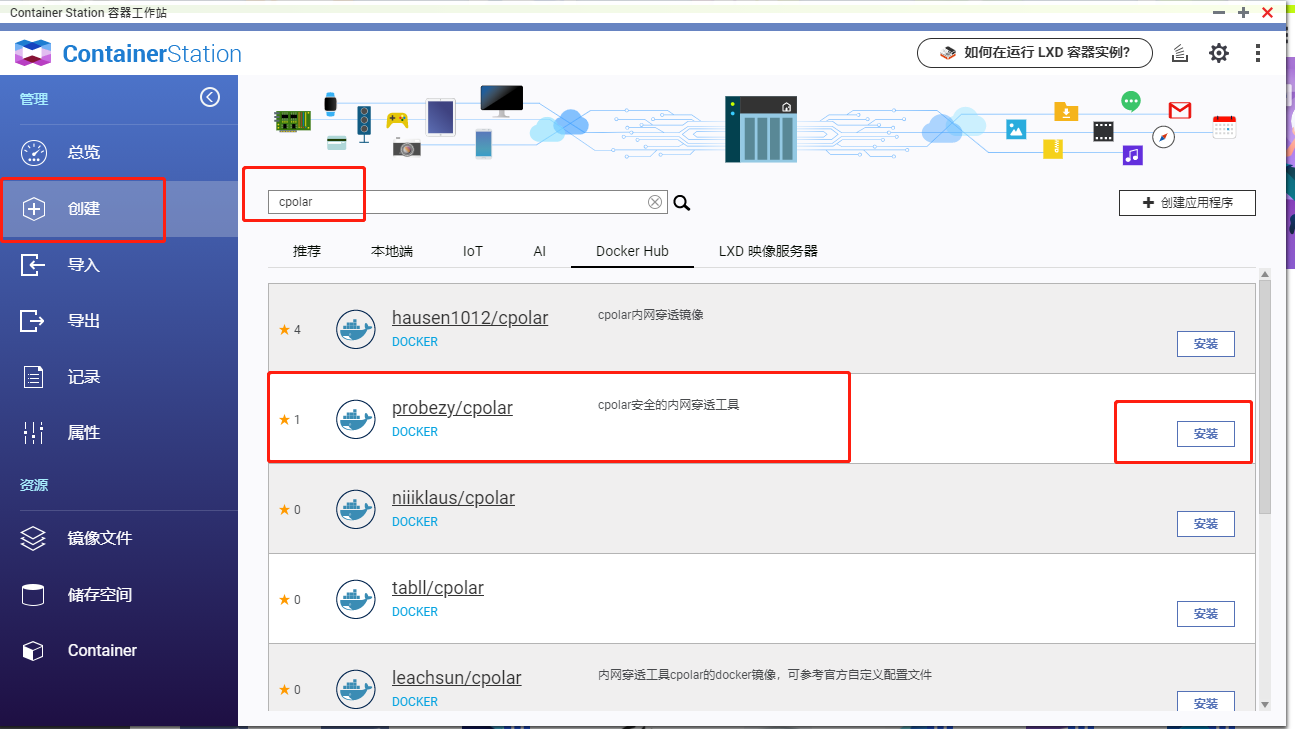Open the 记录 logs section

119,377
